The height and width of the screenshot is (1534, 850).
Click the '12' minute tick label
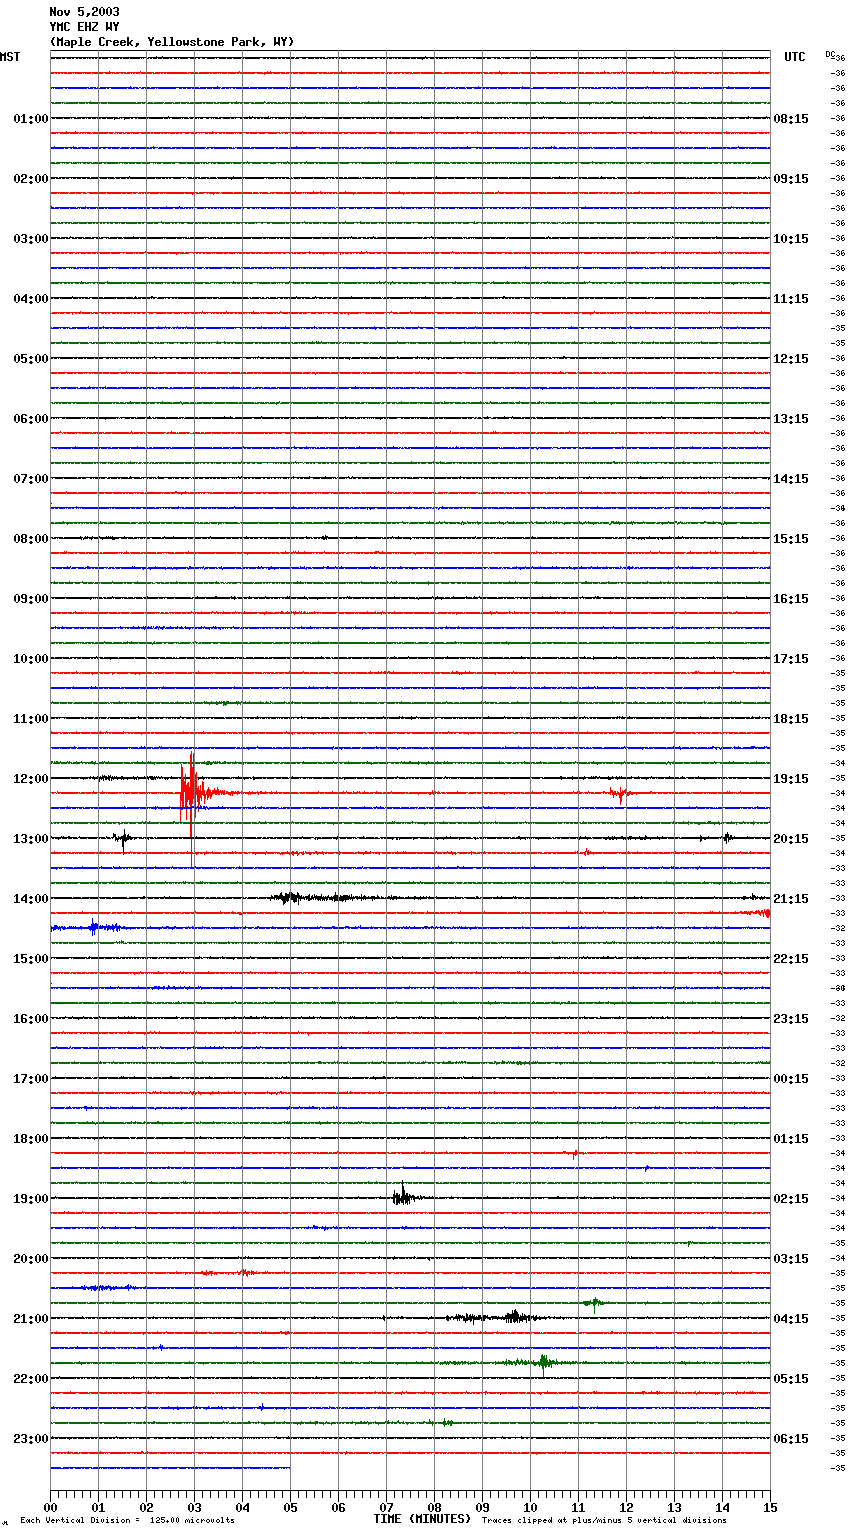[626, 1507]
